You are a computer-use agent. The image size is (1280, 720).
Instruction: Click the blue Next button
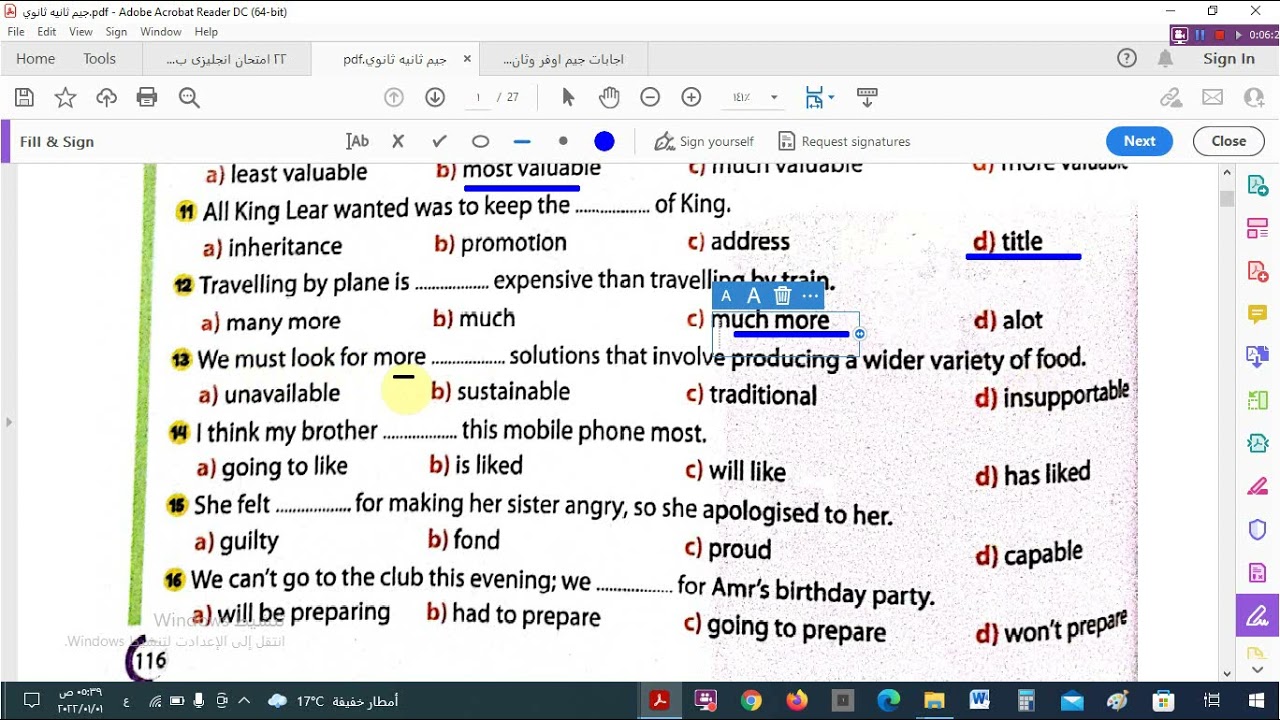pos(1140,141)
